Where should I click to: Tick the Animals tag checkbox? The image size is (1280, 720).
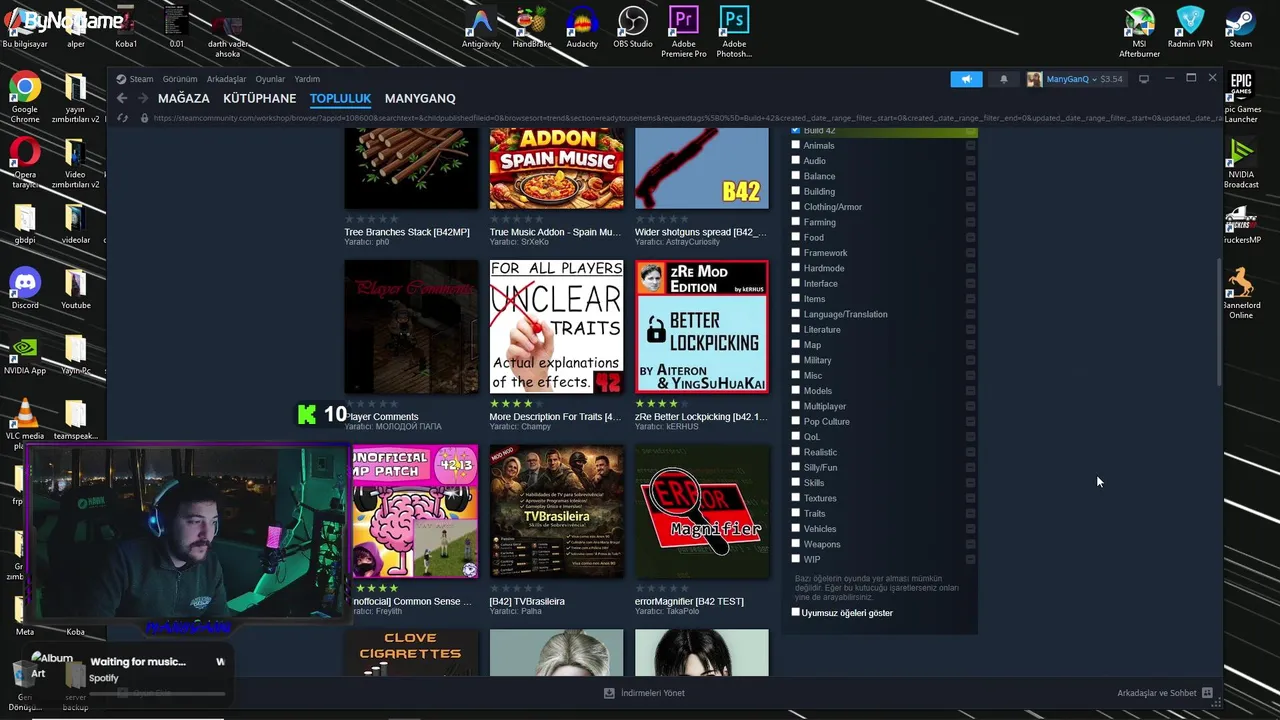click(x=796, y=145)
